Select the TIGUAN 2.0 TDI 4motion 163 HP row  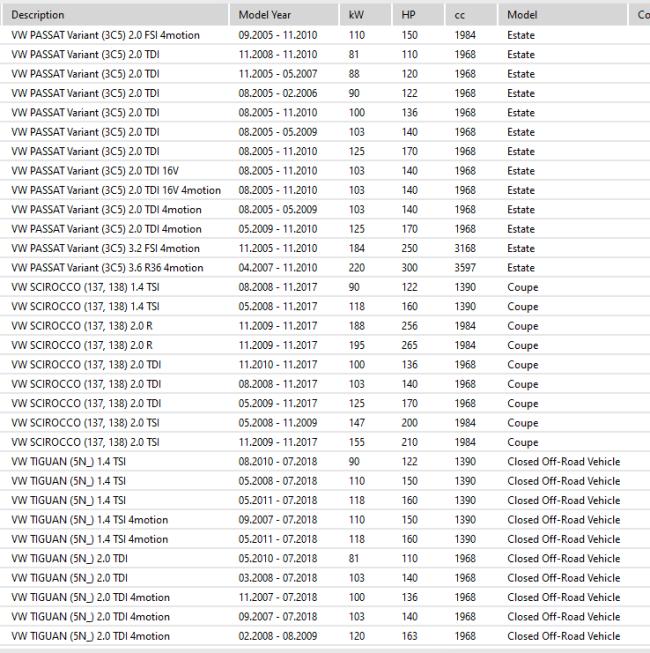tap(325, 636)
